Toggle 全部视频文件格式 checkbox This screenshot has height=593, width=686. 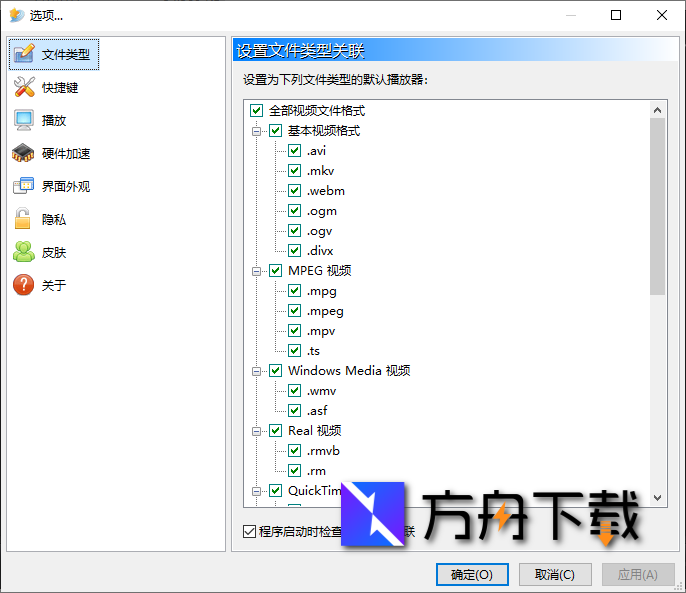coord(256,110)
